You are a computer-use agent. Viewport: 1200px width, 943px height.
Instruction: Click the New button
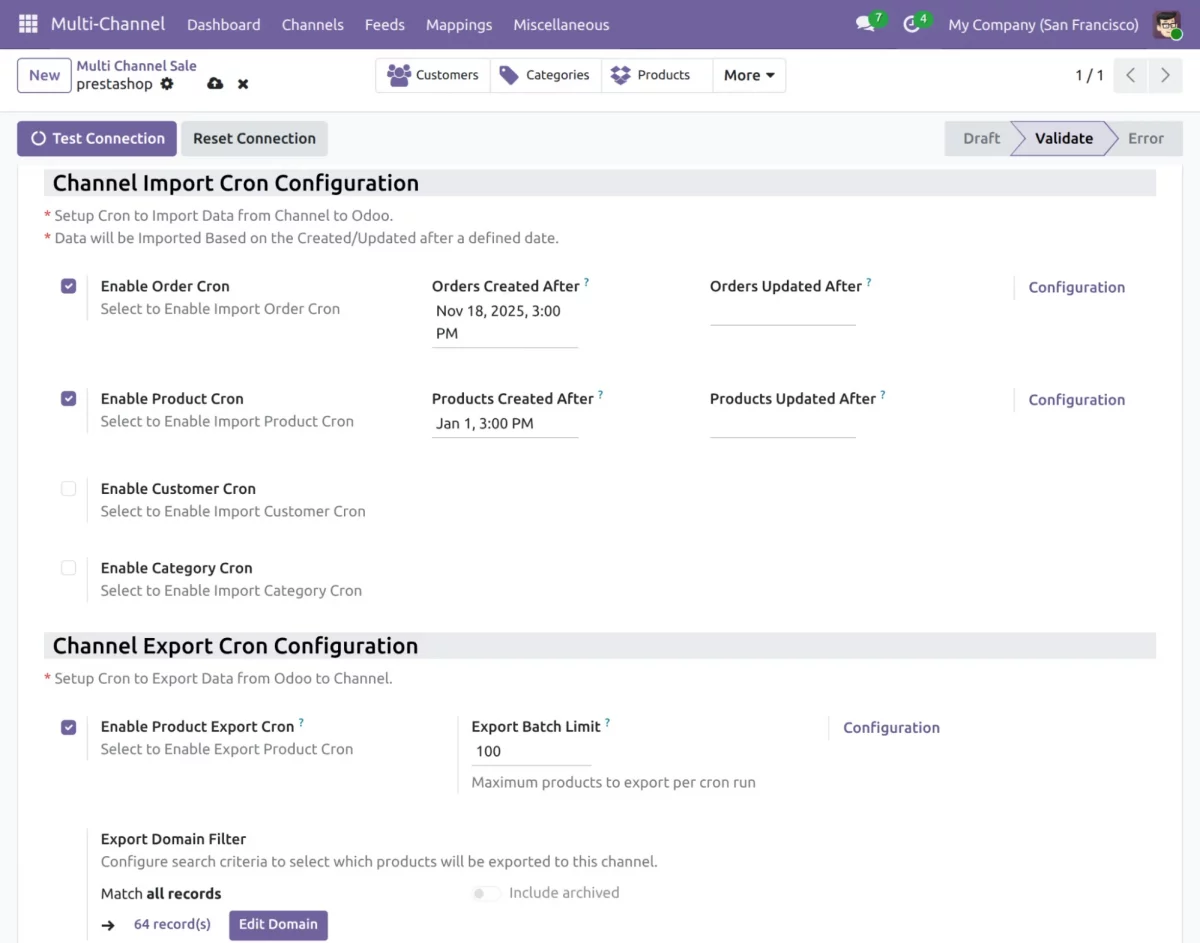(x=44, y=75)
